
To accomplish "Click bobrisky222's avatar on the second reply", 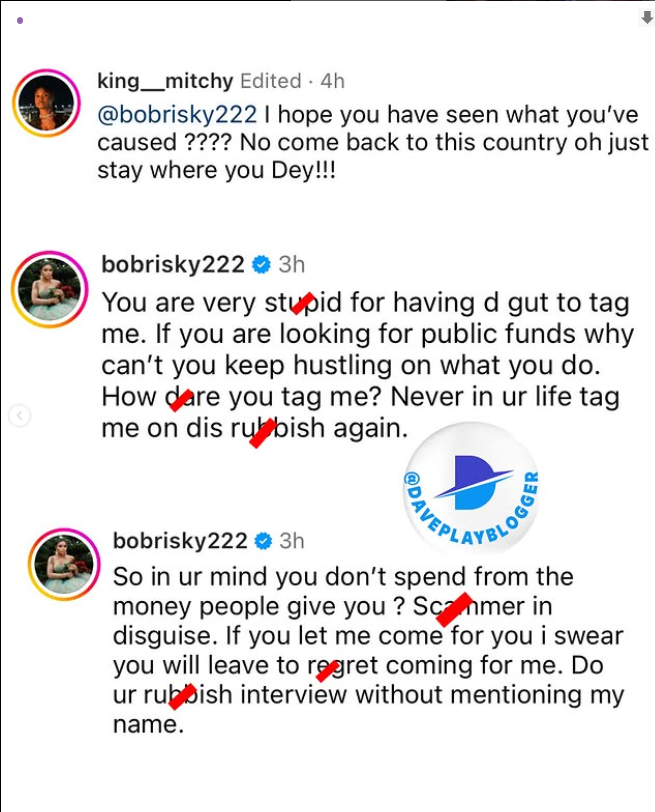I will click(64, 564).
